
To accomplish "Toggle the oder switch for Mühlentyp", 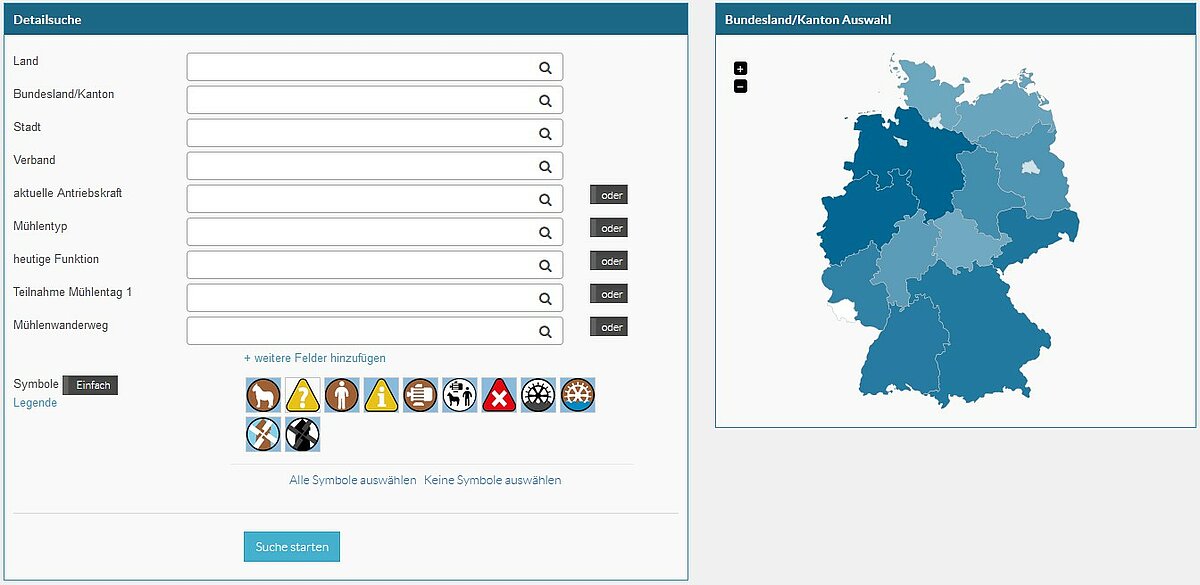I will [x=609, y=228].
